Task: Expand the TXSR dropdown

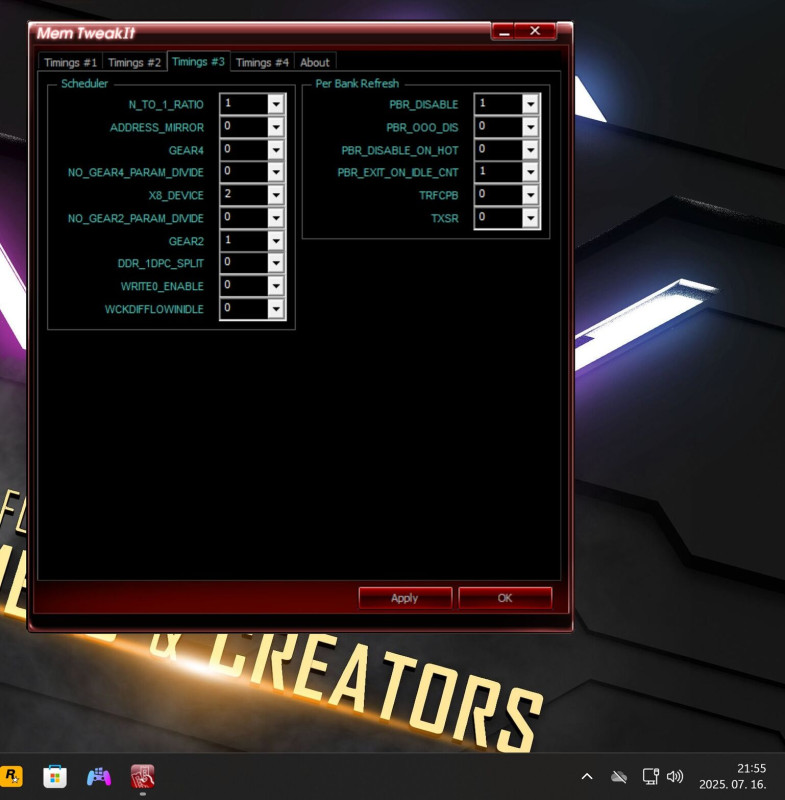Action: click(x=530, y=218)
